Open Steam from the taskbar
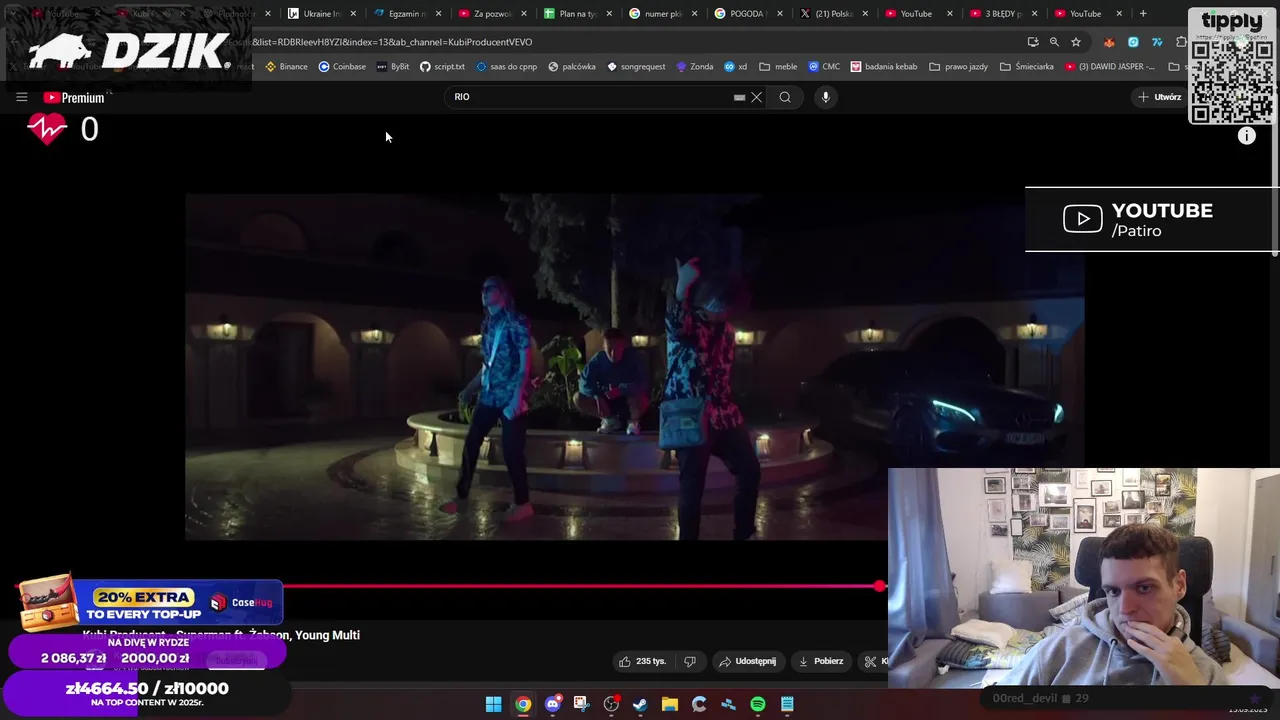1280x720 pixels. [x=640, y=704]
